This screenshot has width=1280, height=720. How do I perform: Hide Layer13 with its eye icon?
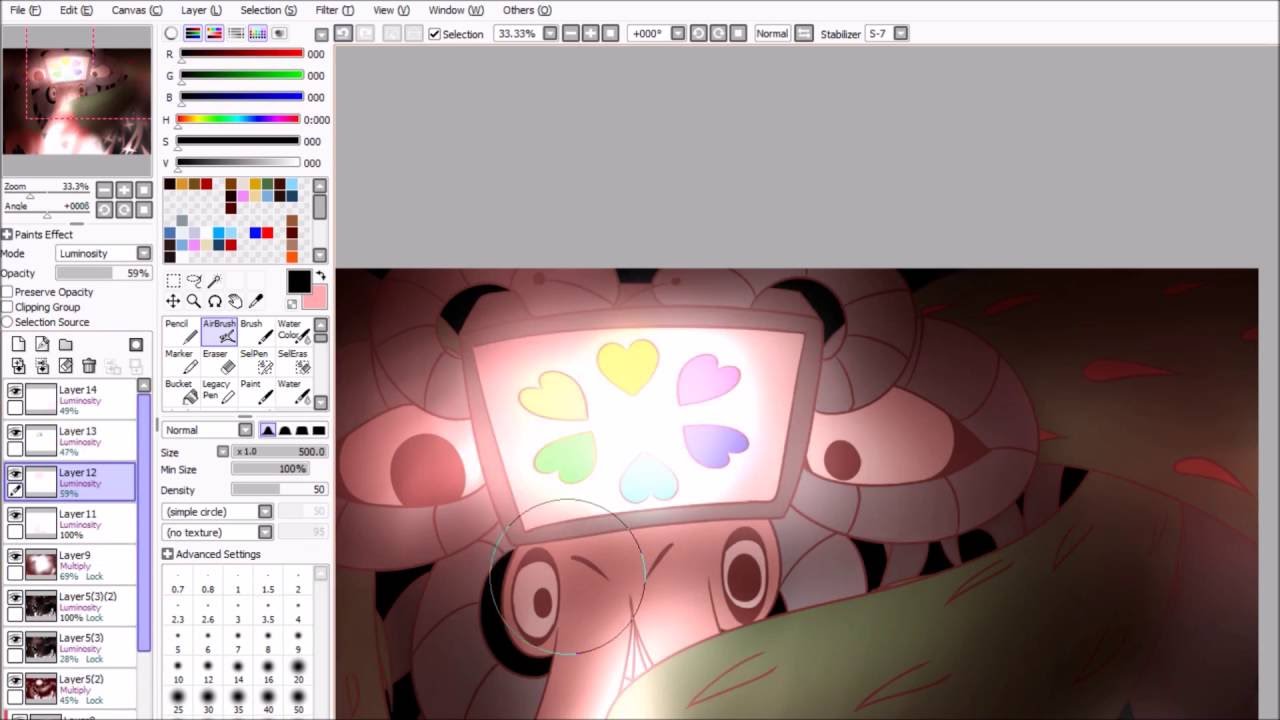(15, 432)
